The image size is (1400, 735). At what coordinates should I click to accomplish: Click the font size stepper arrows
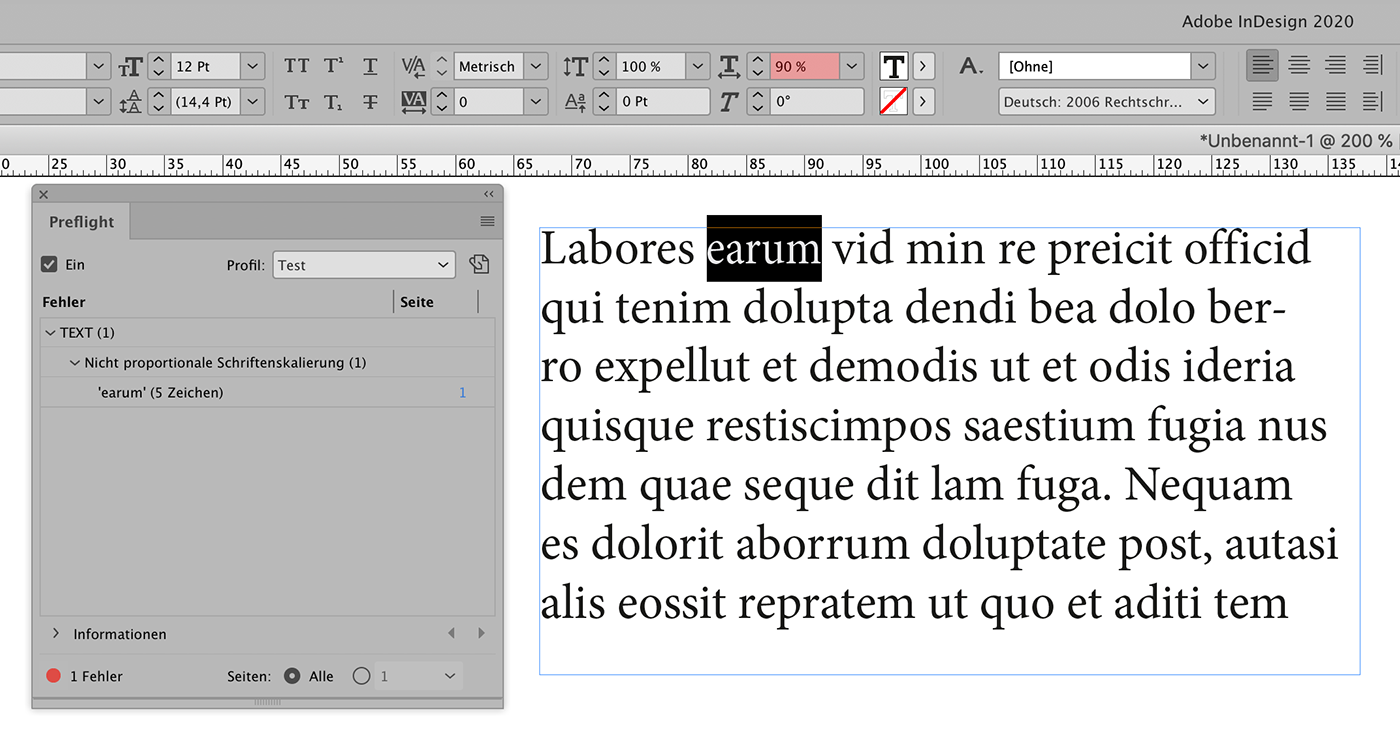pos(158,67)
